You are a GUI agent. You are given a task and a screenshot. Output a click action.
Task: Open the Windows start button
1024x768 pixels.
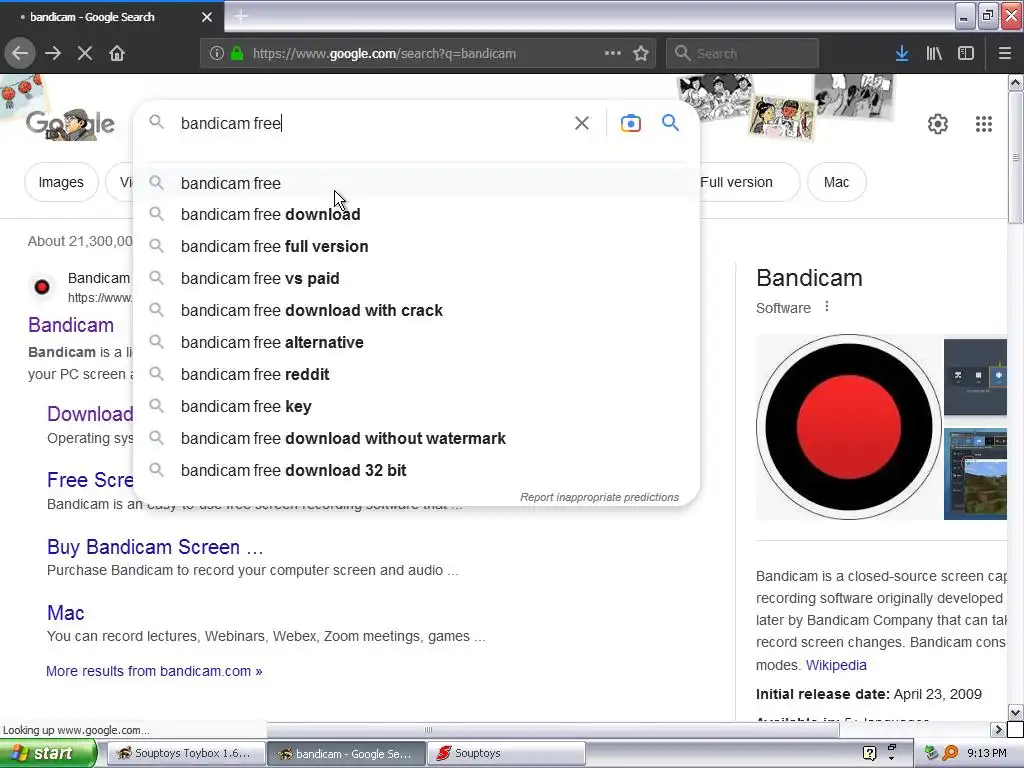tap(48, 753)
